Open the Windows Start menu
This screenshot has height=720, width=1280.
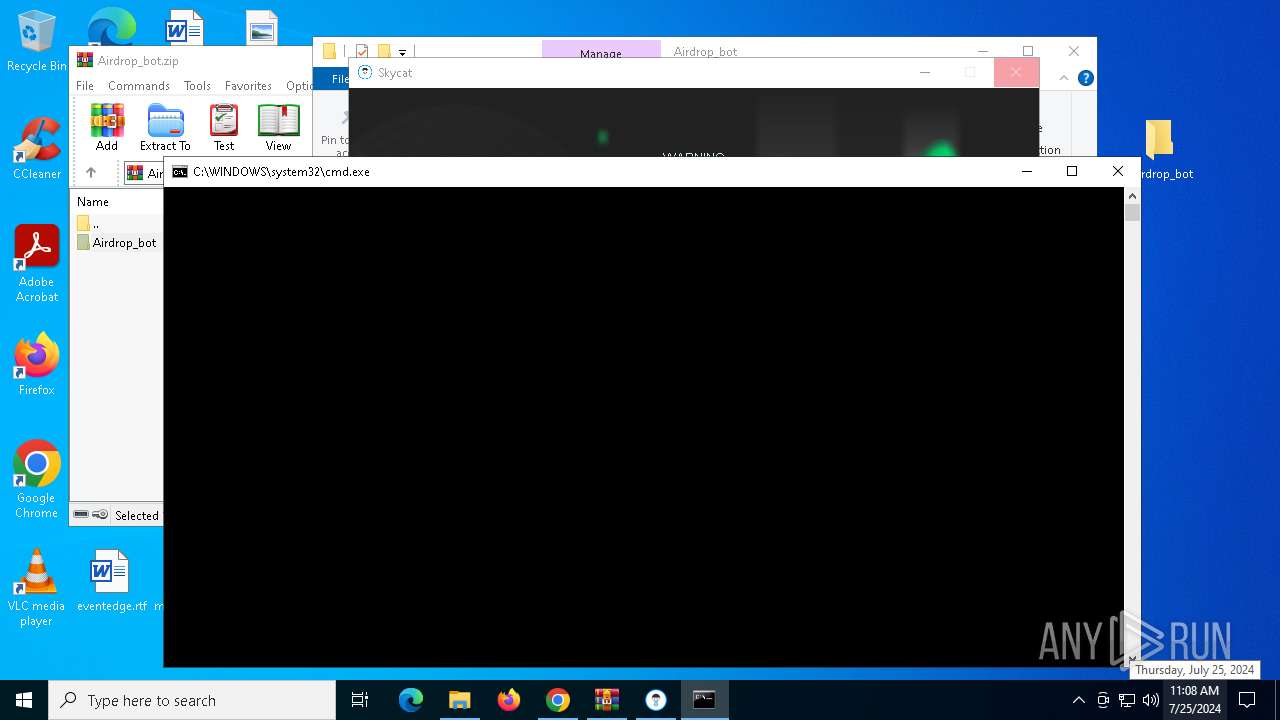[24, 700]
